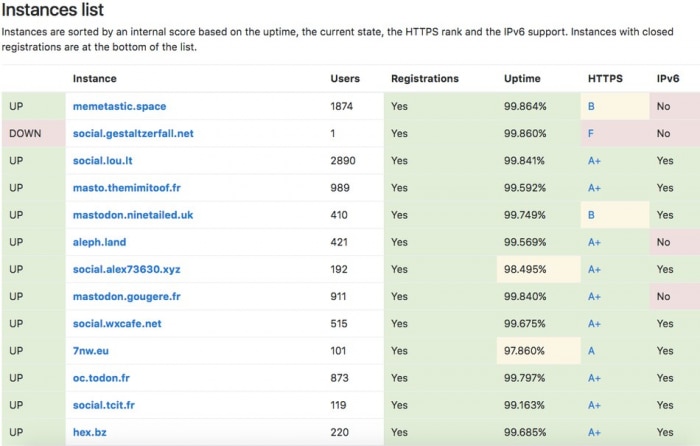Screen dimensions: 700x446
Task: Open the social.alex73630.xyz instance link
Action: click(x=126, y=270)
